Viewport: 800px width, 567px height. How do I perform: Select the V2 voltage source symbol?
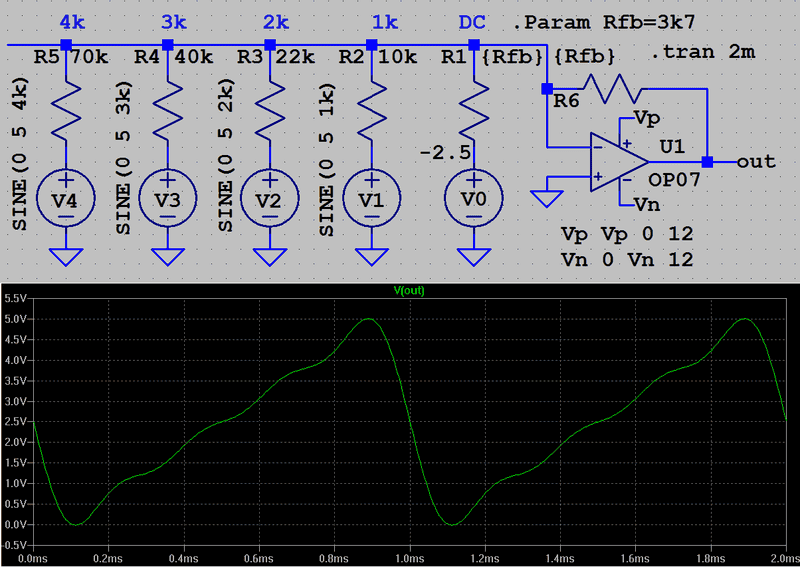click(270, 199)
